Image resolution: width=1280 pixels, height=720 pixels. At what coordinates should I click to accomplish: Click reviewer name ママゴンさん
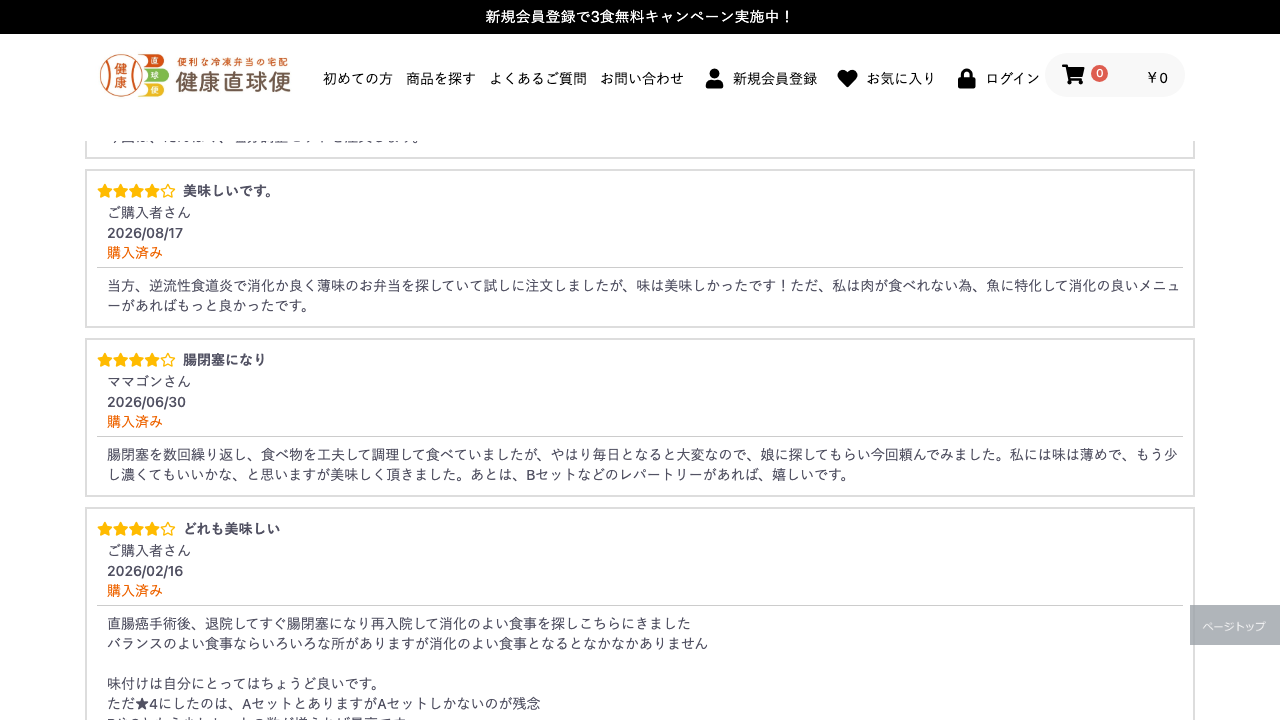click(149, 381)
